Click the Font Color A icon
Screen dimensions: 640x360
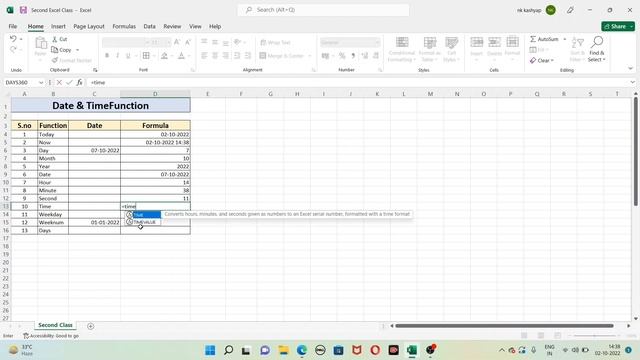[181, 56]
